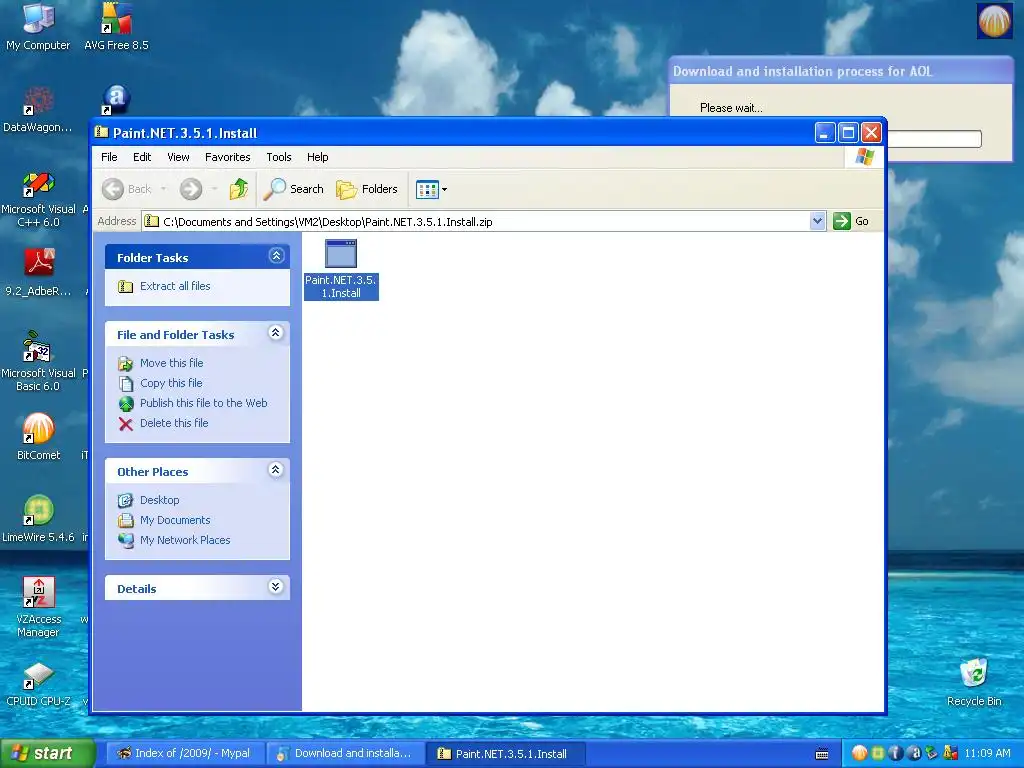Image resolution: width=1024 pixels, height=768 pixels.
Task: Open the File menu
Action: tap(109, 157)
